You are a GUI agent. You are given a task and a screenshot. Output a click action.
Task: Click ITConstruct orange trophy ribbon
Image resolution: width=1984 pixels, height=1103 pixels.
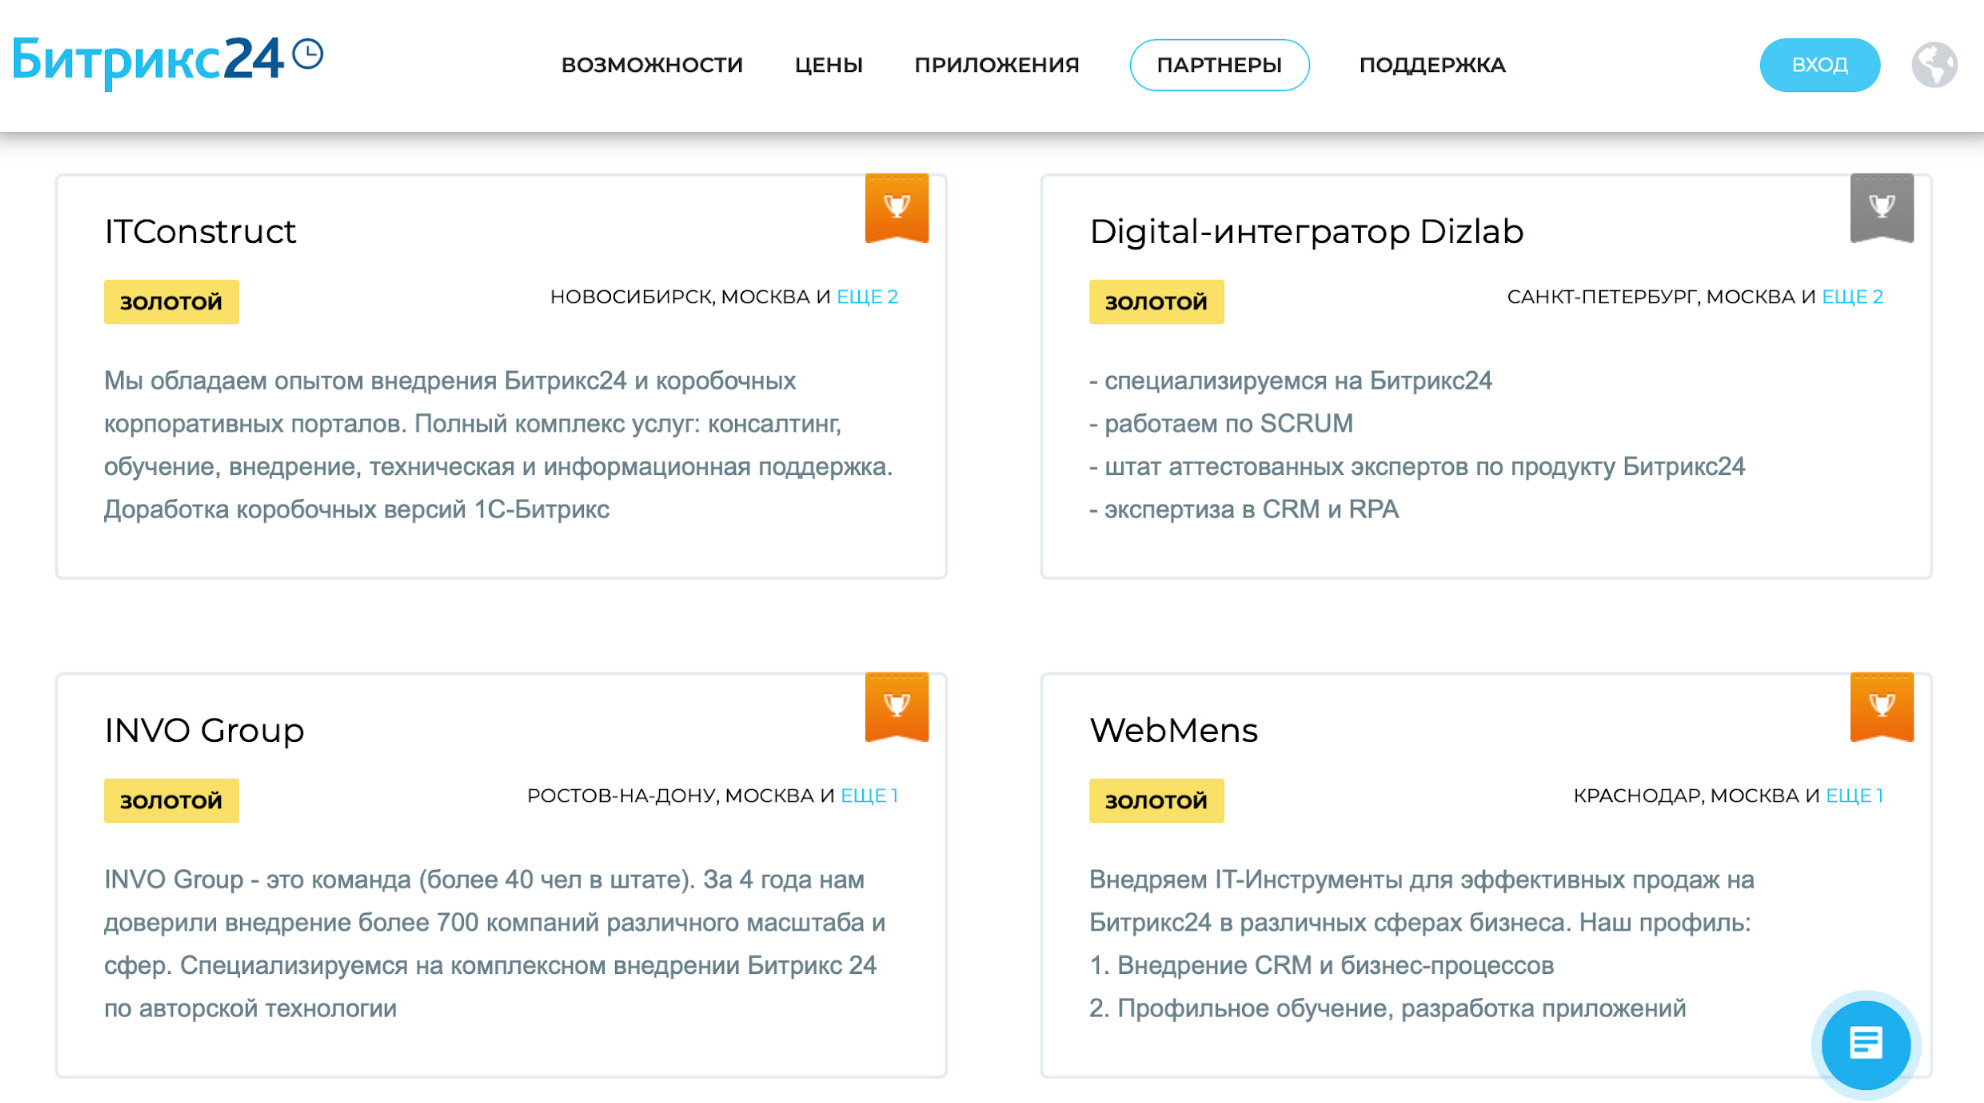pos(897,208)
